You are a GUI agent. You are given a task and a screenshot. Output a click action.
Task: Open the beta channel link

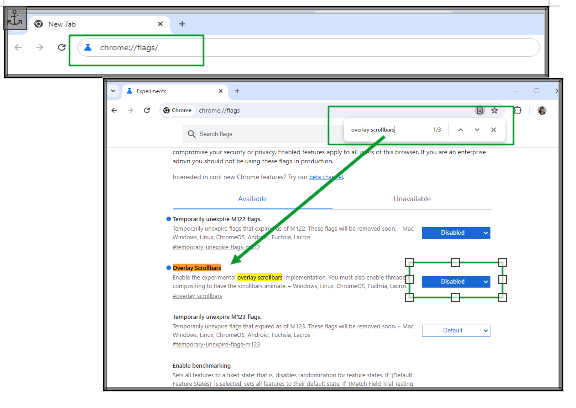pos(326,177)
